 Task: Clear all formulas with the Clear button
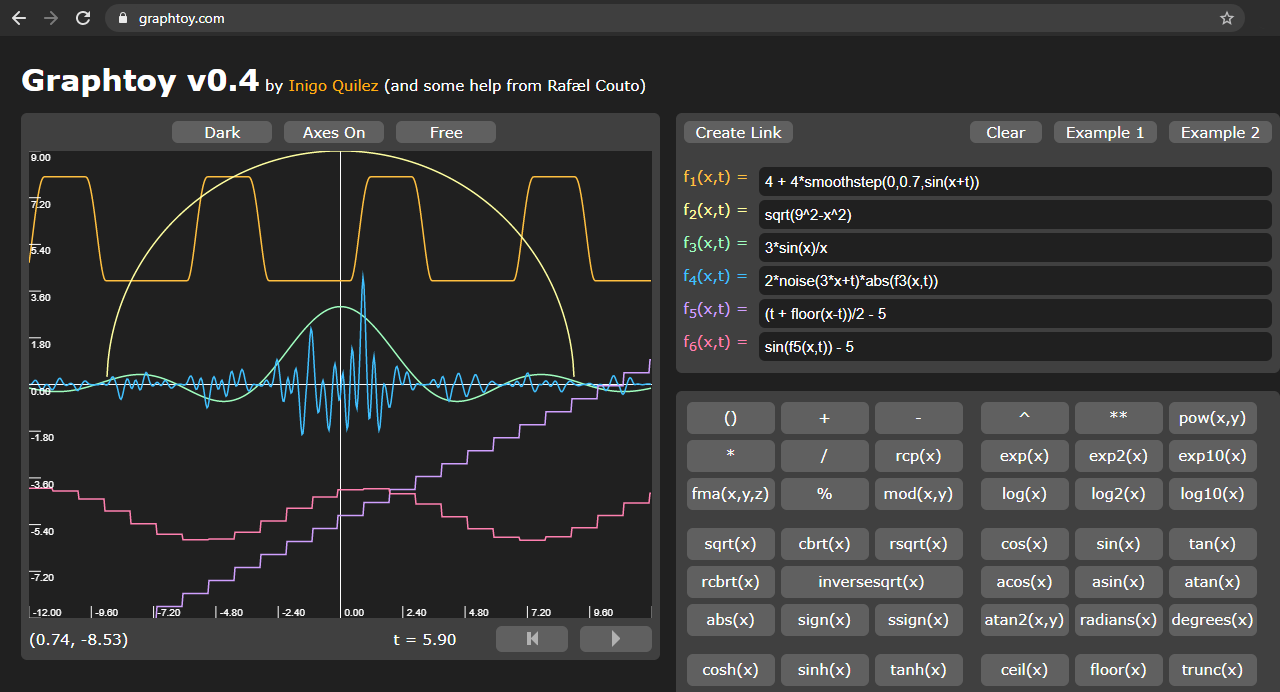pyautogui.click(x=1005, y=132)
